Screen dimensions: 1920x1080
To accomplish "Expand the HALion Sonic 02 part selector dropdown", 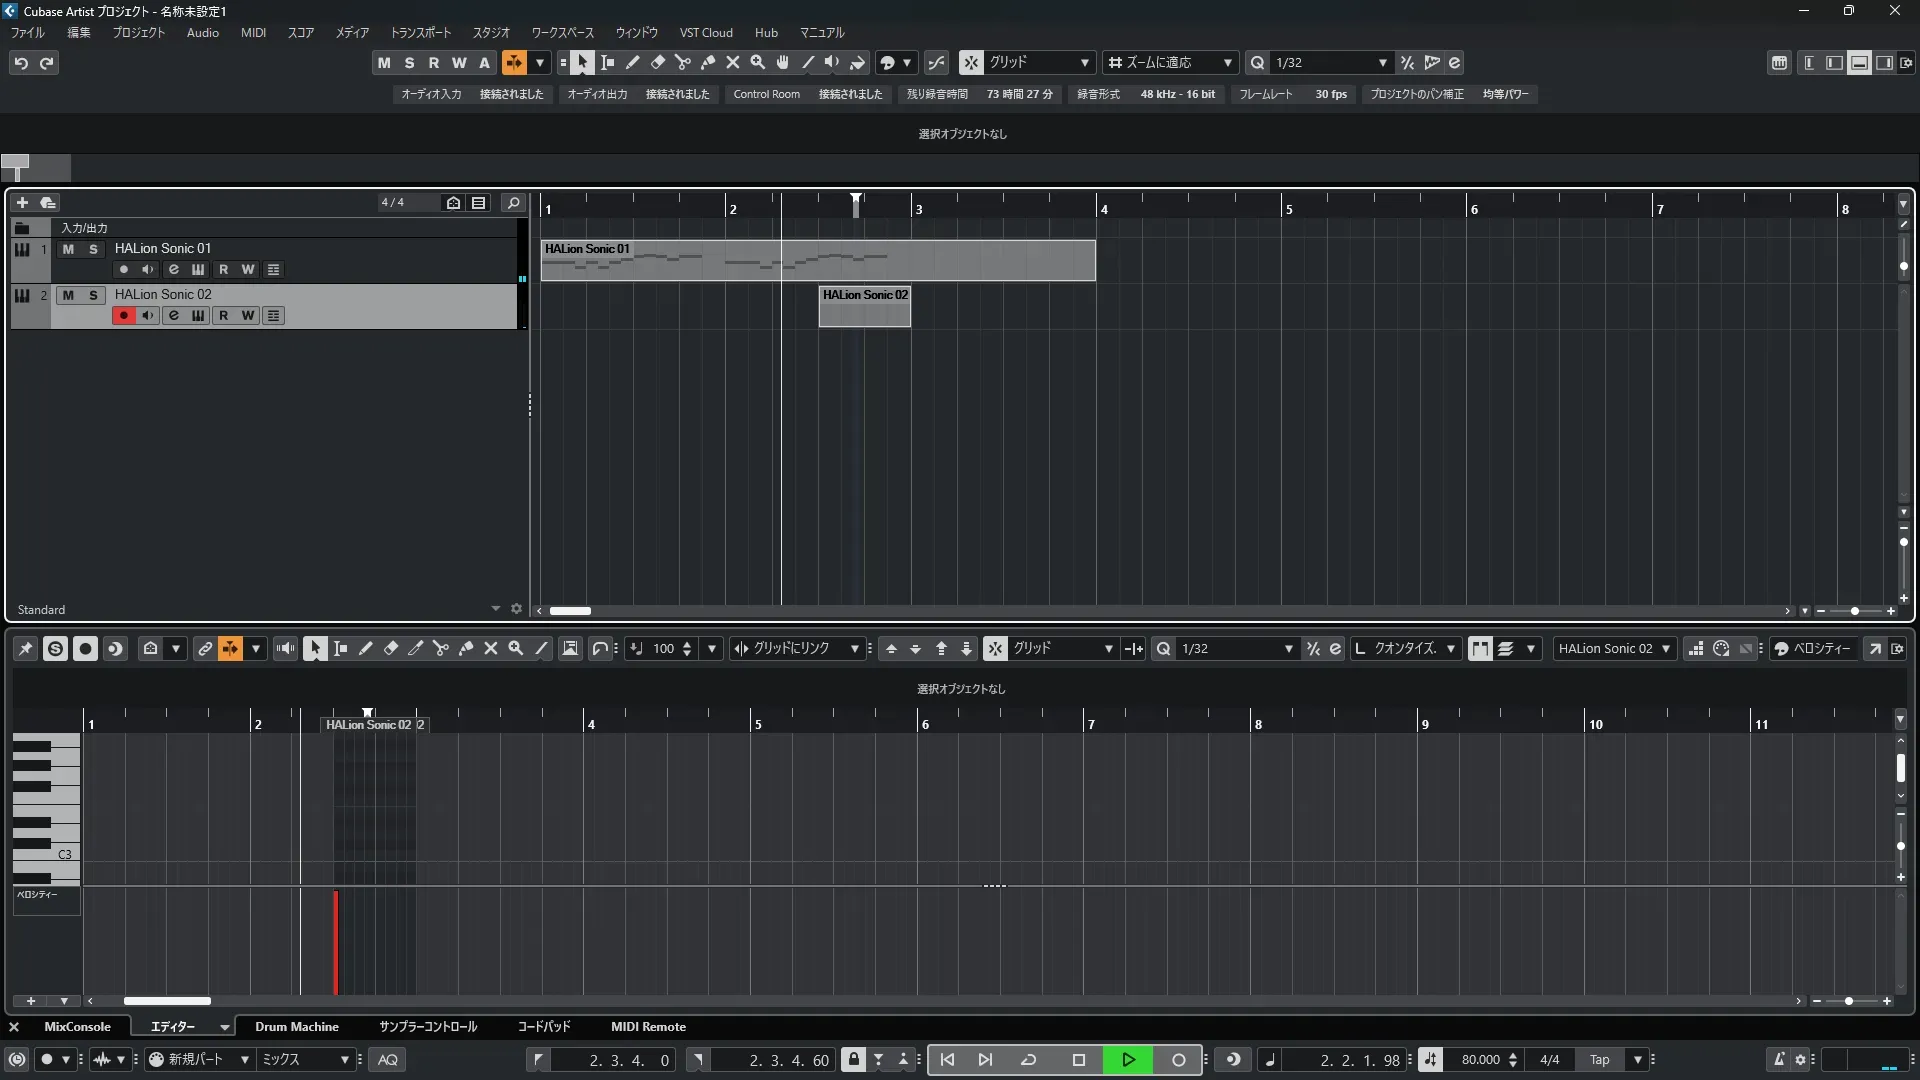I will [1665, 648].
